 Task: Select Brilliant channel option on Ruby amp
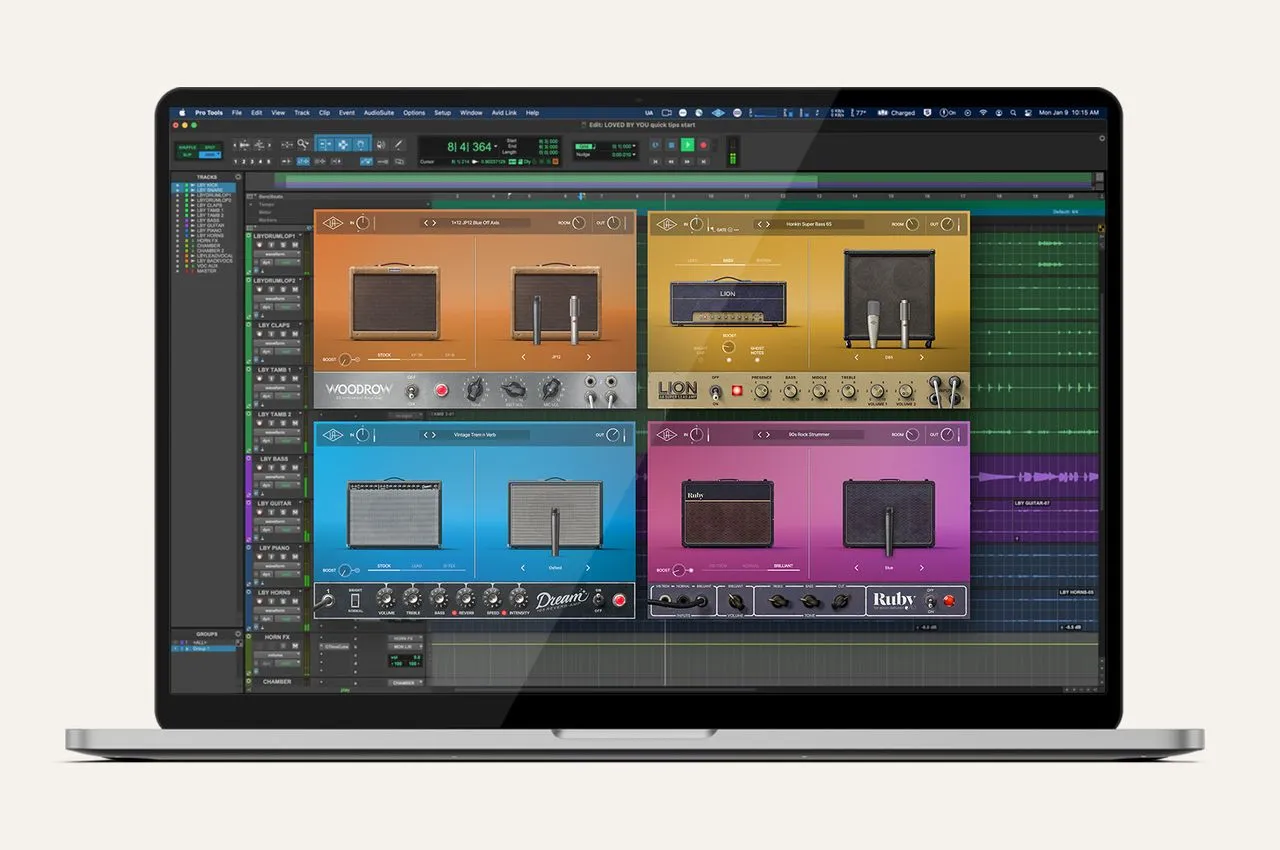783,566
